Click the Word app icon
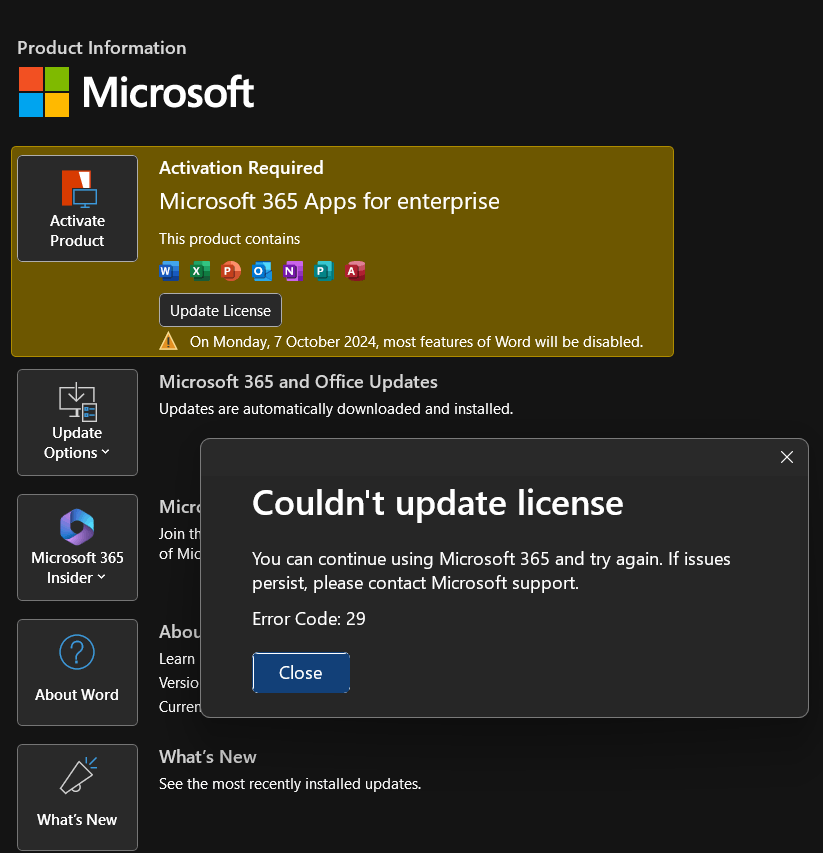 click(169, 271)
